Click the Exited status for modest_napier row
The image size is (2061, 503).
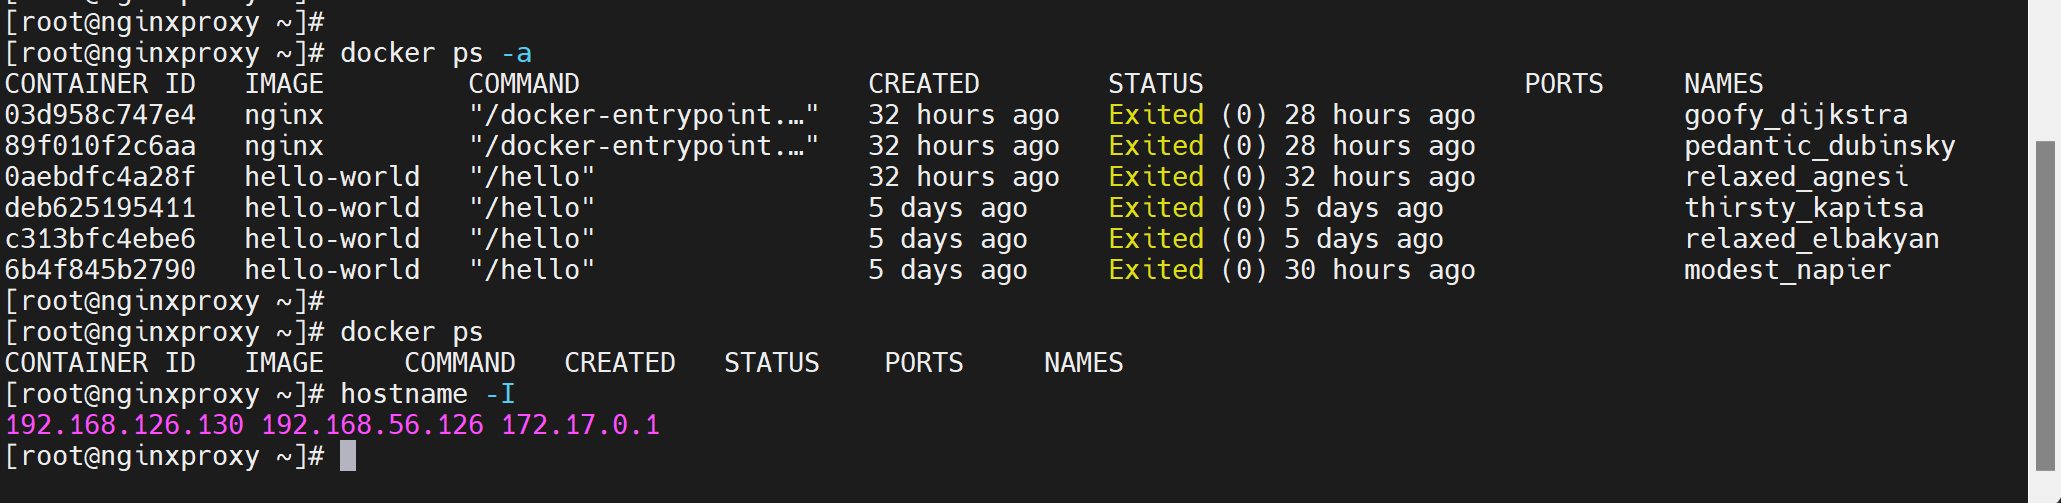coord(1155,270)
